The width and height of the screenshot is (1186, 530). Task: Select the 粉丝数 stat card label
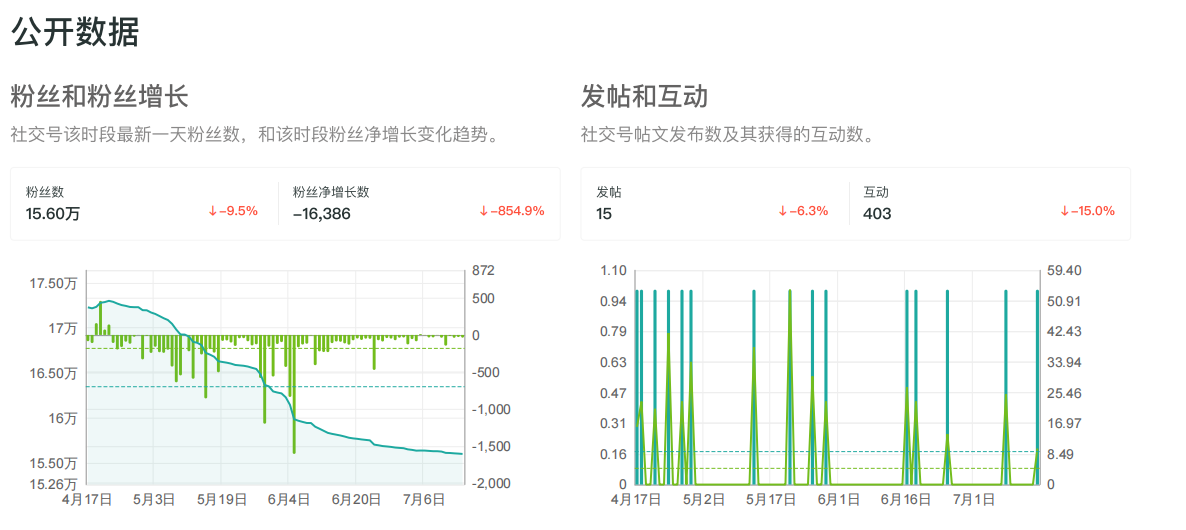[45, 192]
